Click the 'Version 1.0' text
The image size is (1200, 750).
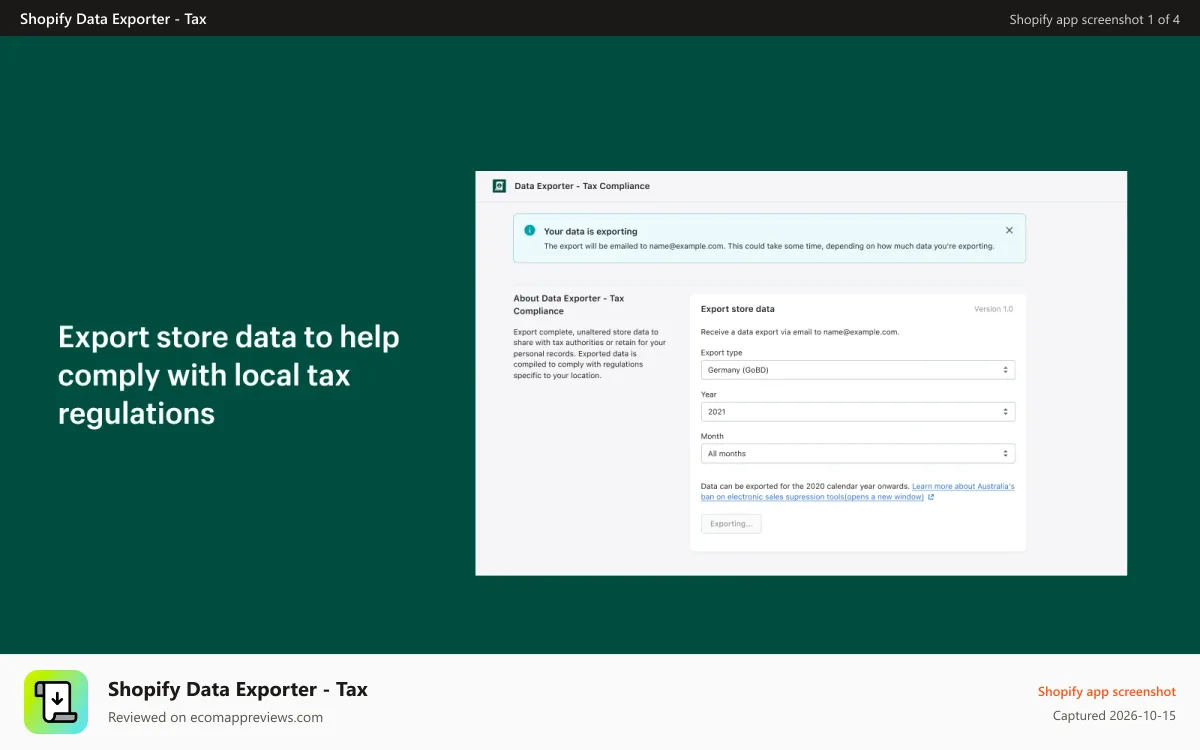(x=993, y=309)
